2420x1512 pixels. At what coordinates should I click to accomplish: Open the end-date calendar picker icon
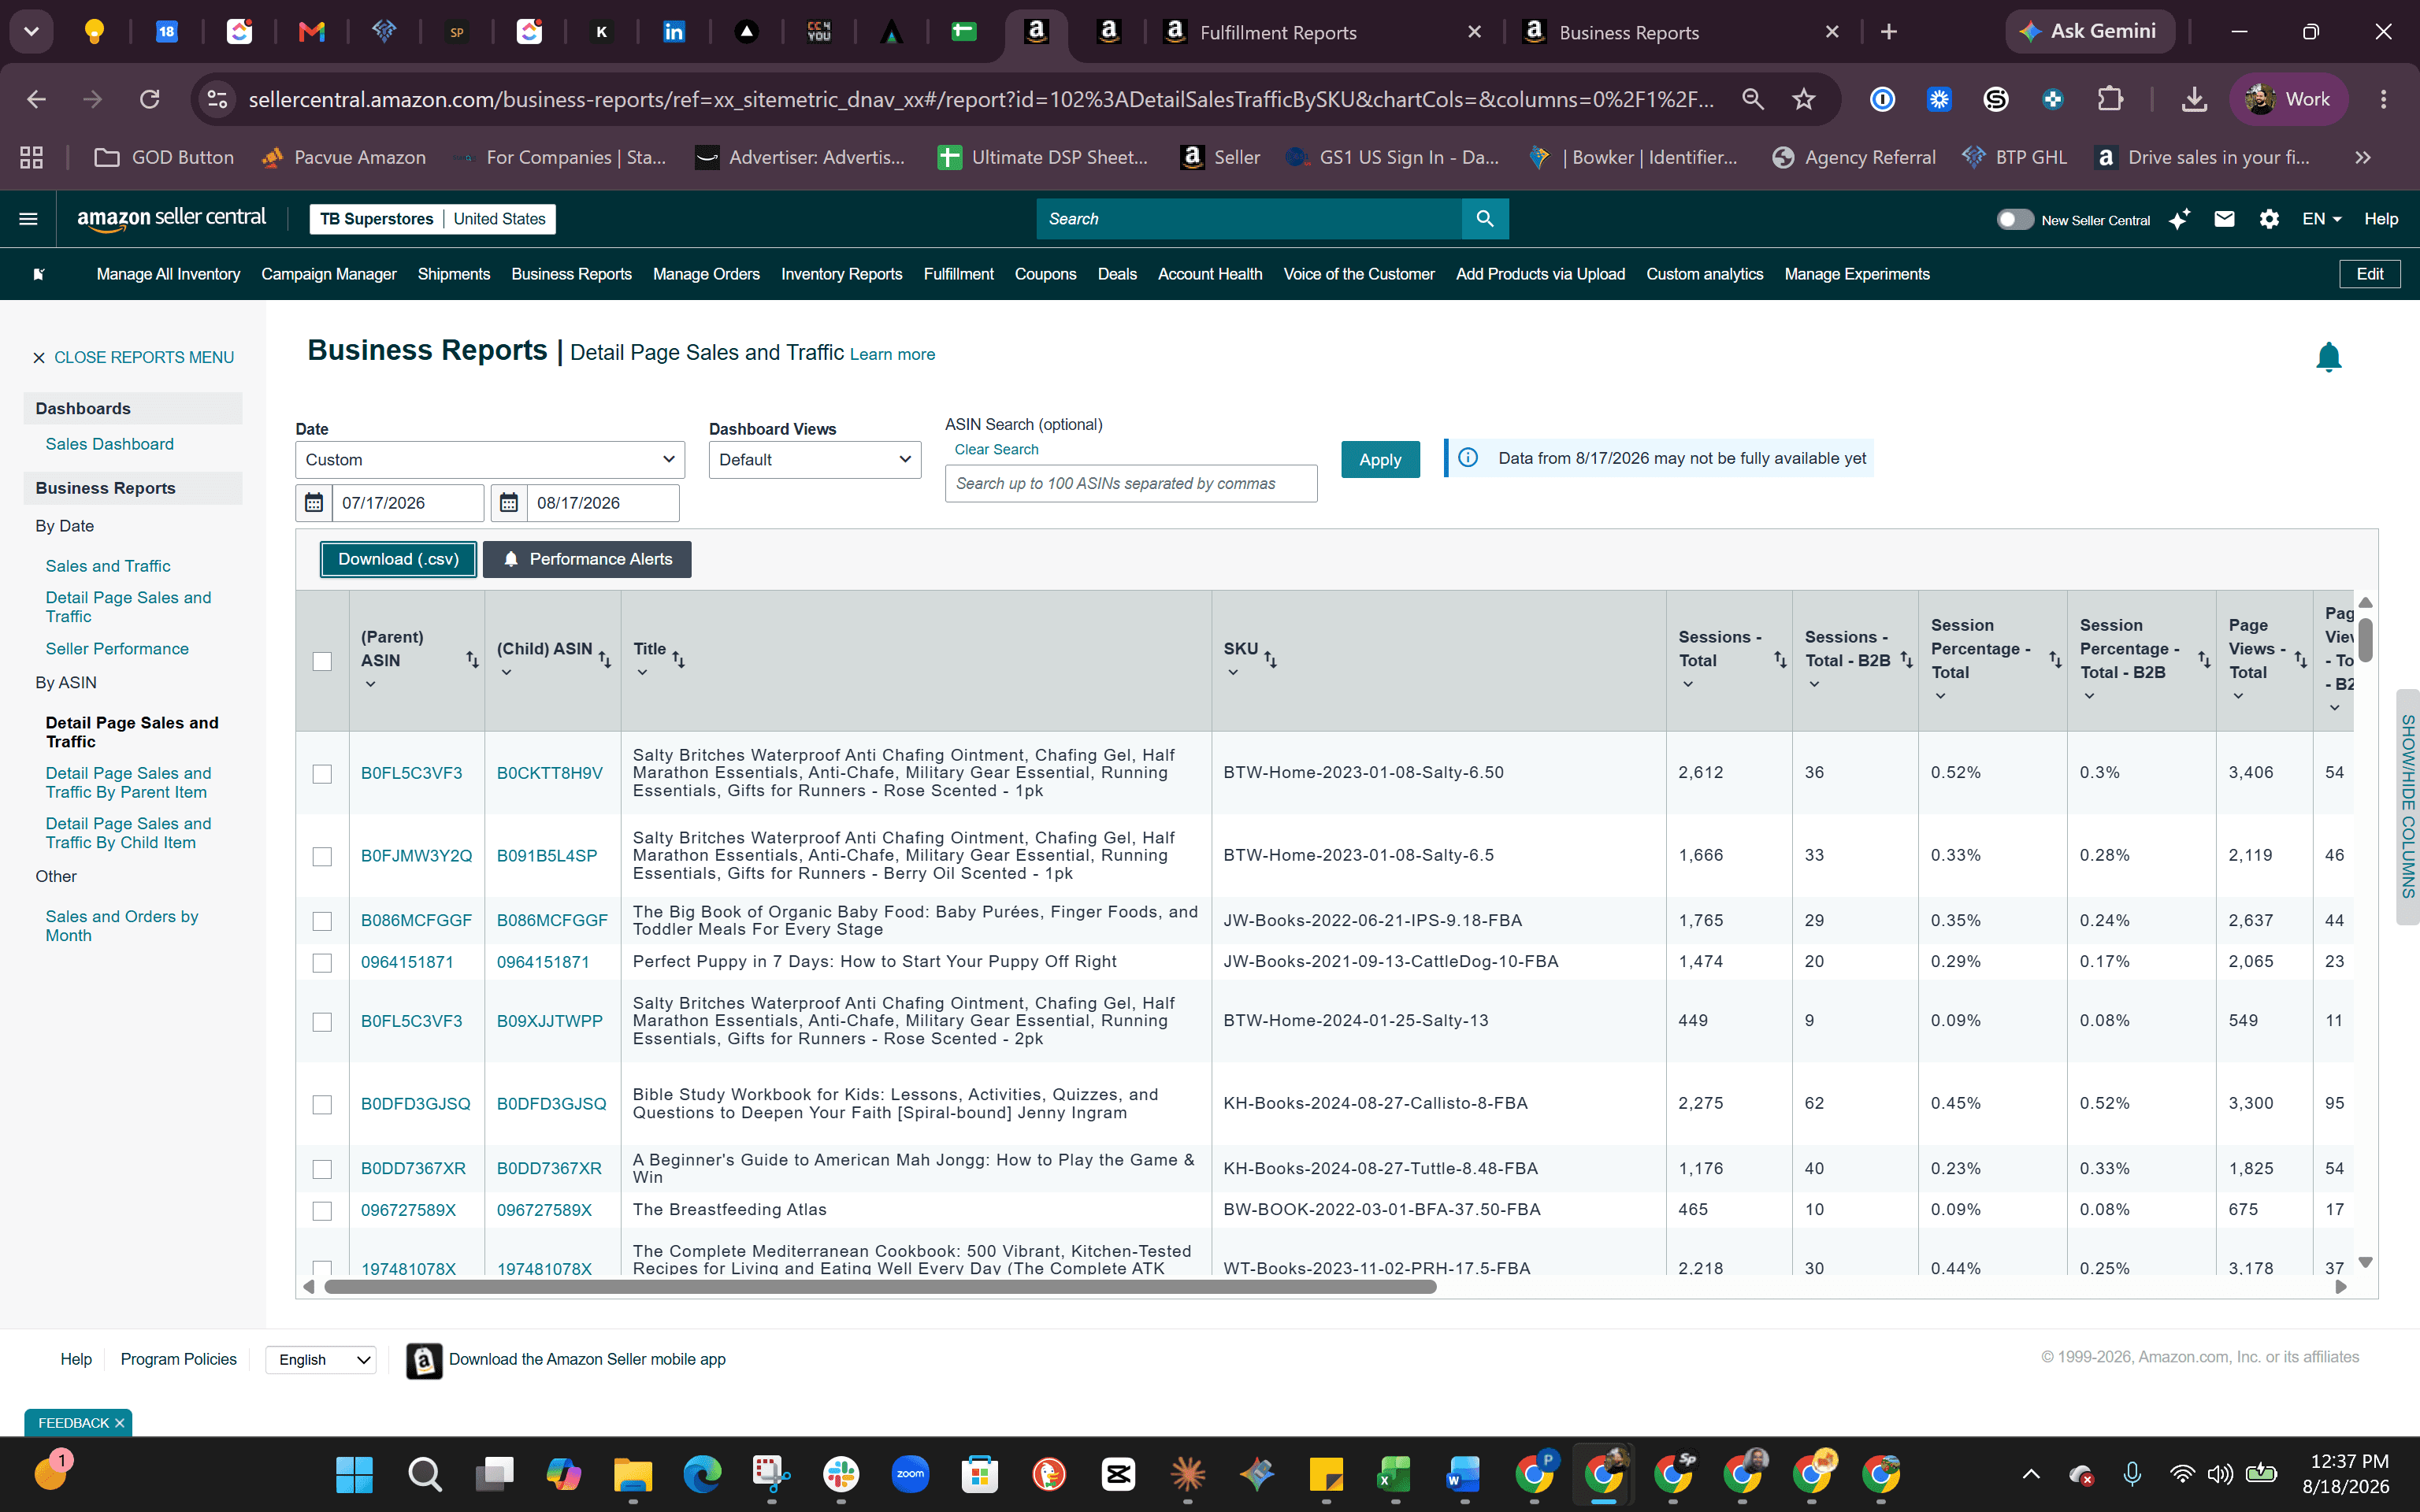pyautogui.click(x=509, y=503)
